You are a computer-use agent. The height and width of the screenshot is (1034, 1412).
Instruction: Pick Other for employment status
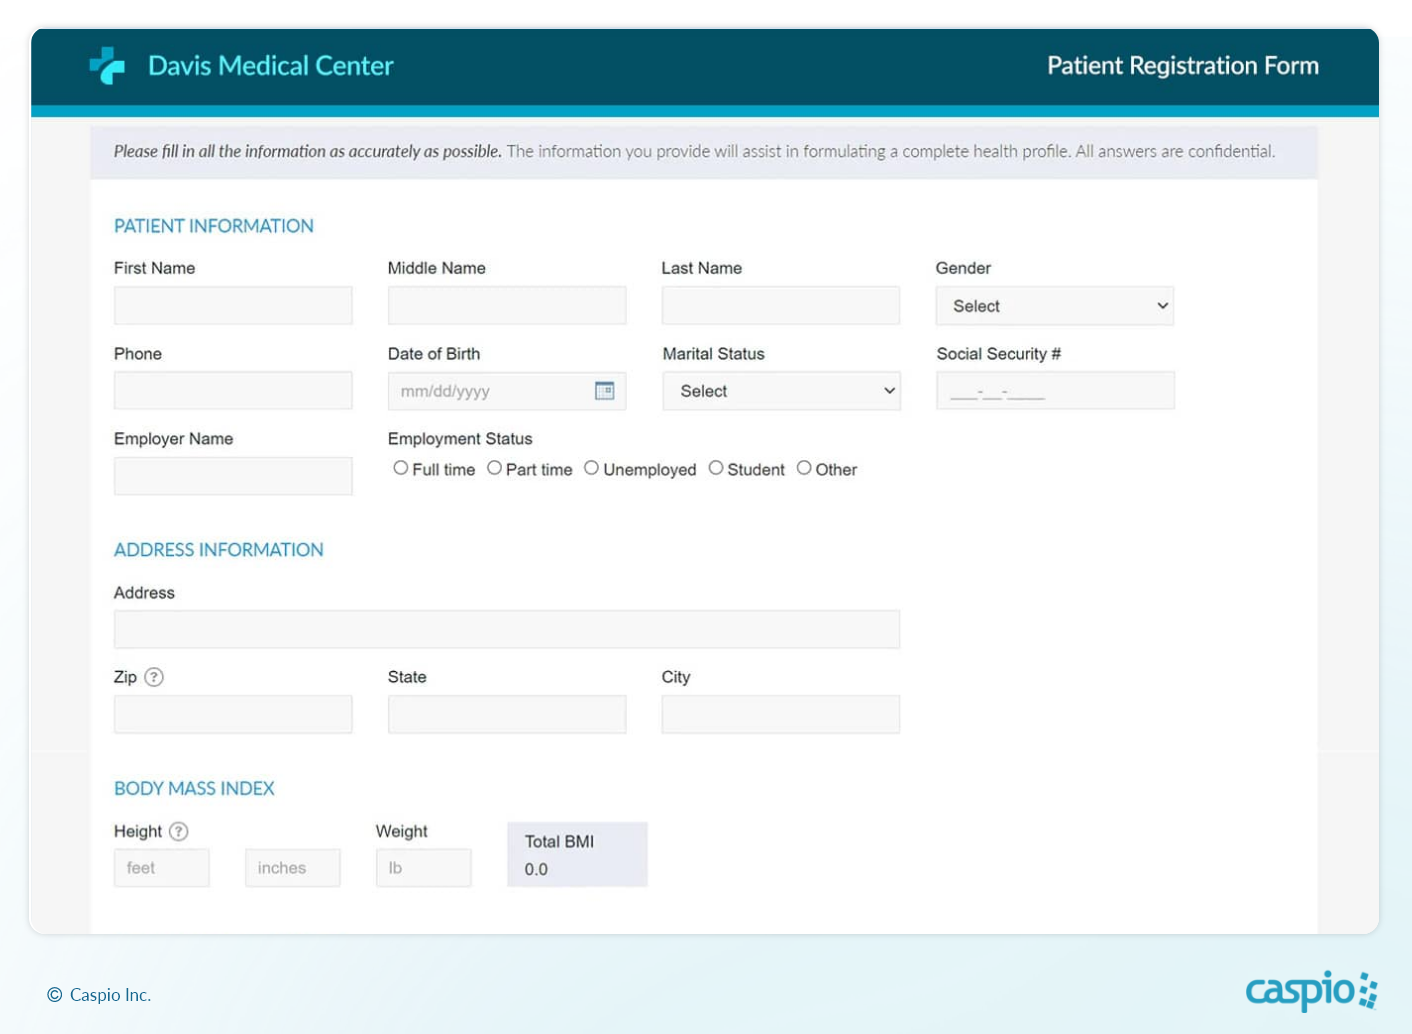(x=804, y=468)
